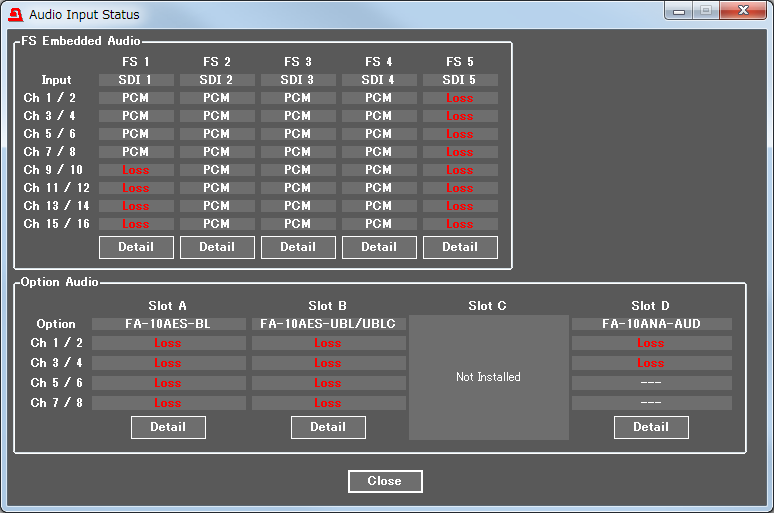774x513 pixels.
Task: Click FS 1 Ch 9 / 10 Loss status
Action: point(136,170)
